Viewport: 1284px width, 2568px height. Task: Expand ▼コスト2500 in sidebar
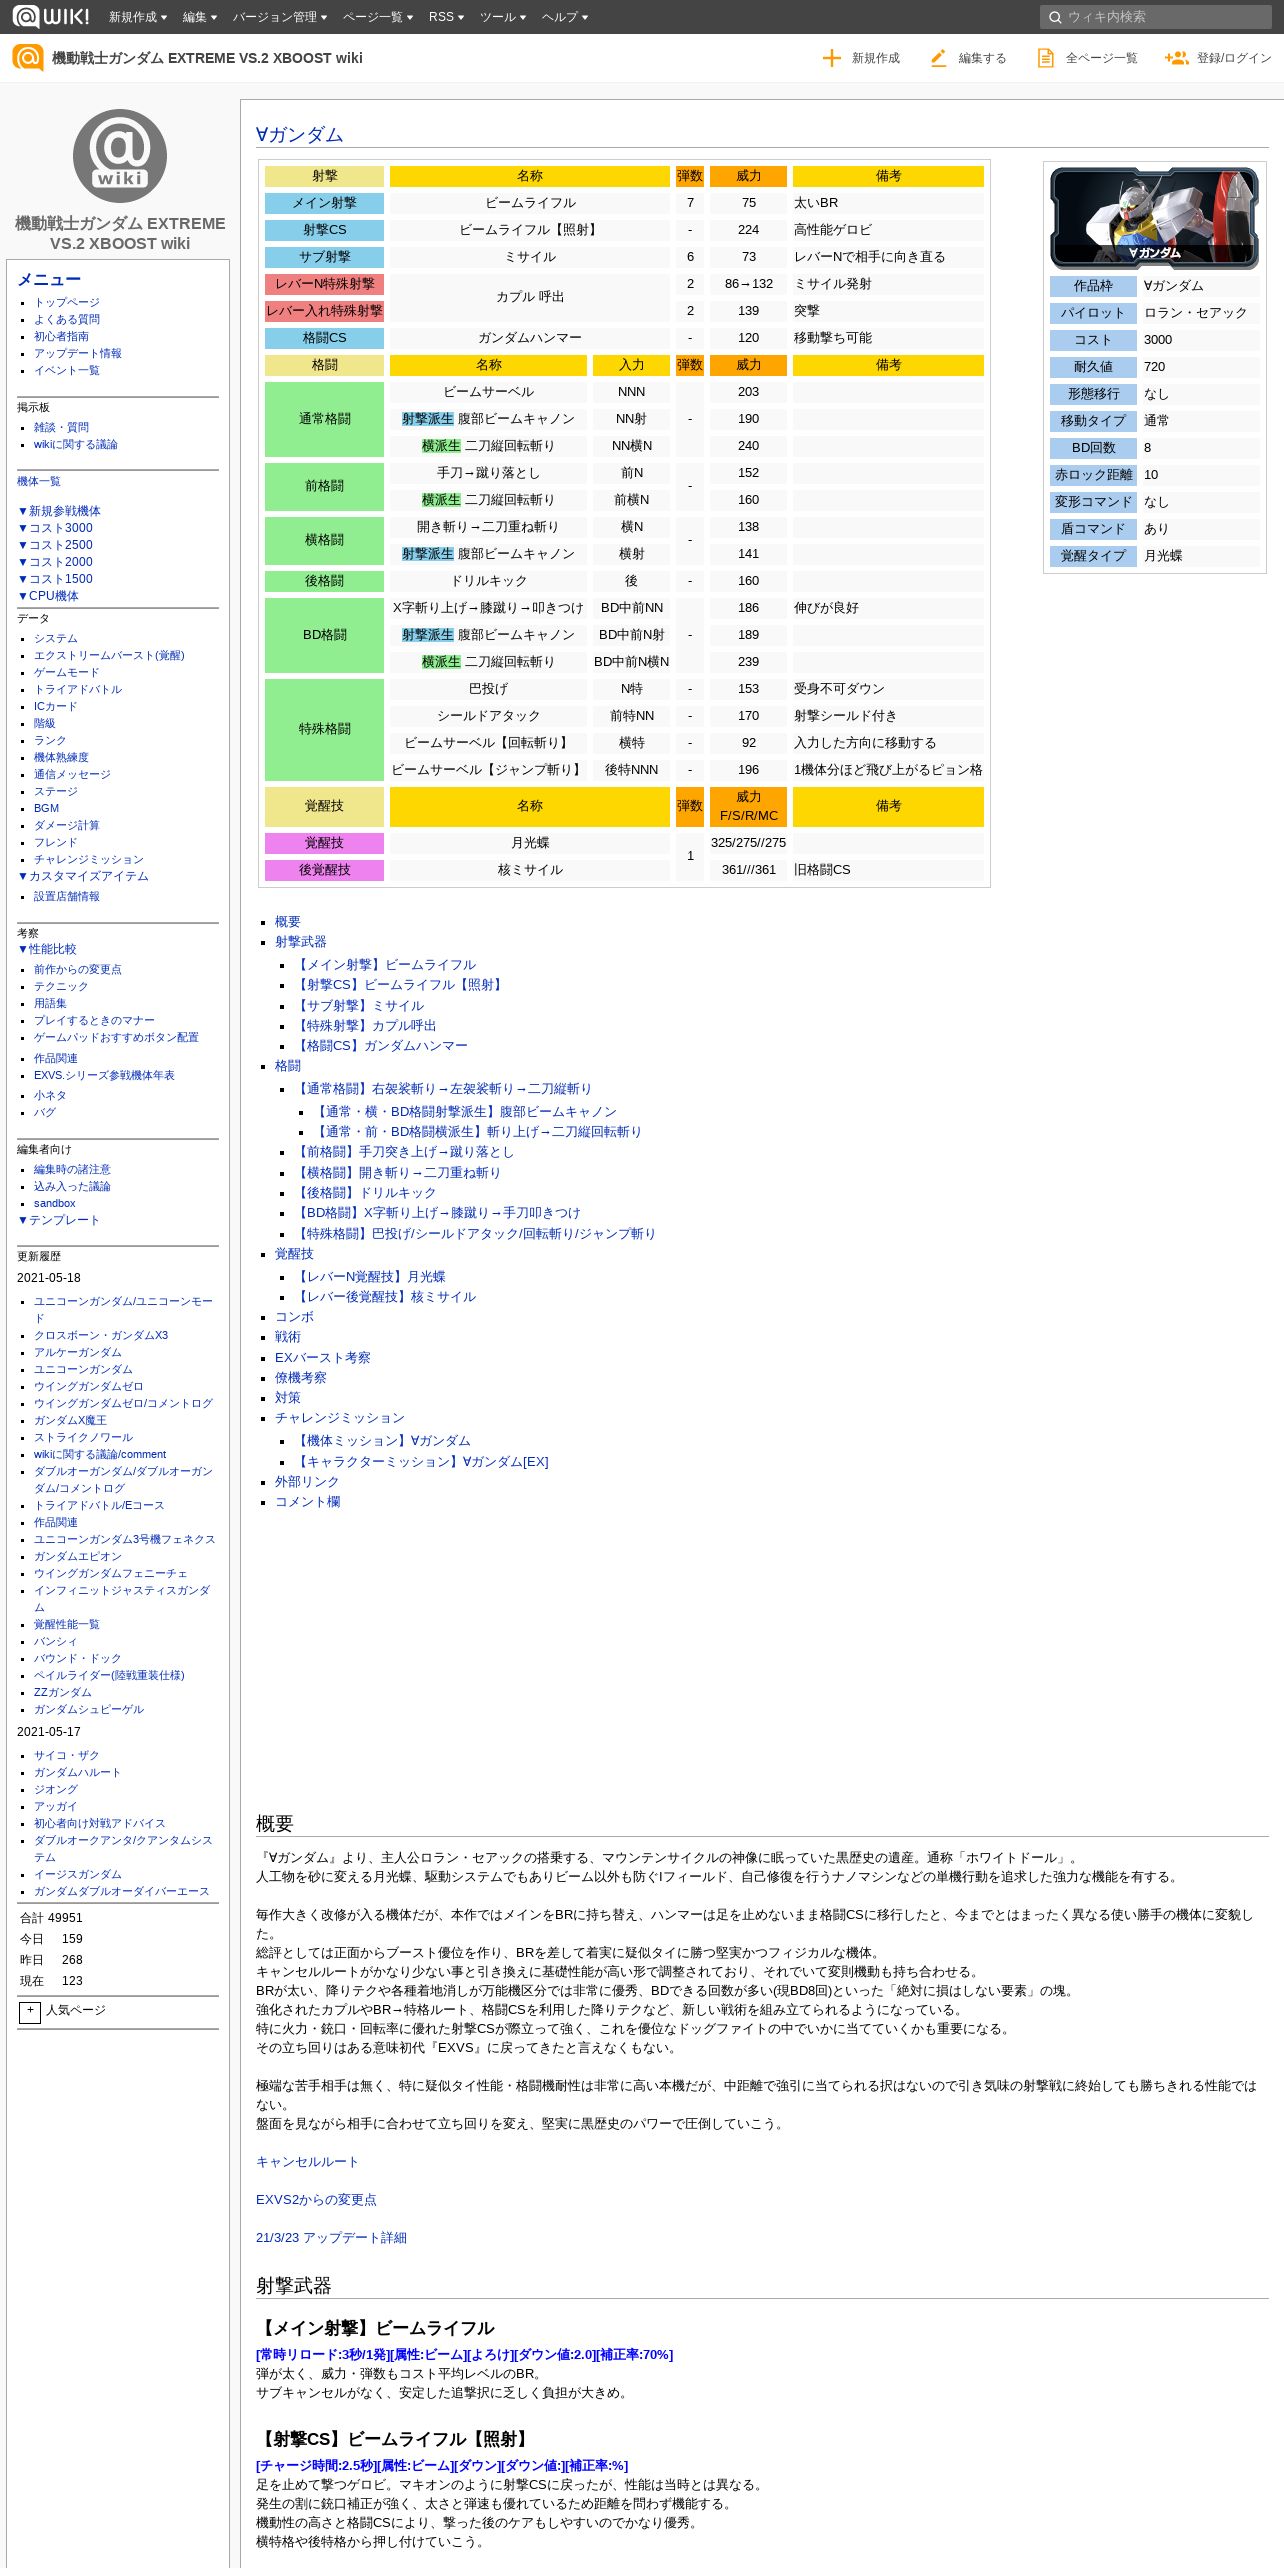(x=55, y=545)
